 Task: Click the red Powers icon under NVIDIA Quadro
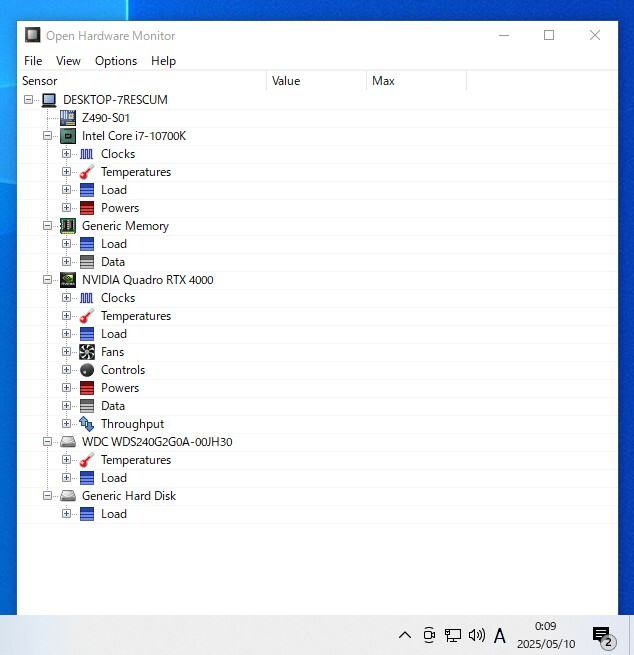click(87, 388)
